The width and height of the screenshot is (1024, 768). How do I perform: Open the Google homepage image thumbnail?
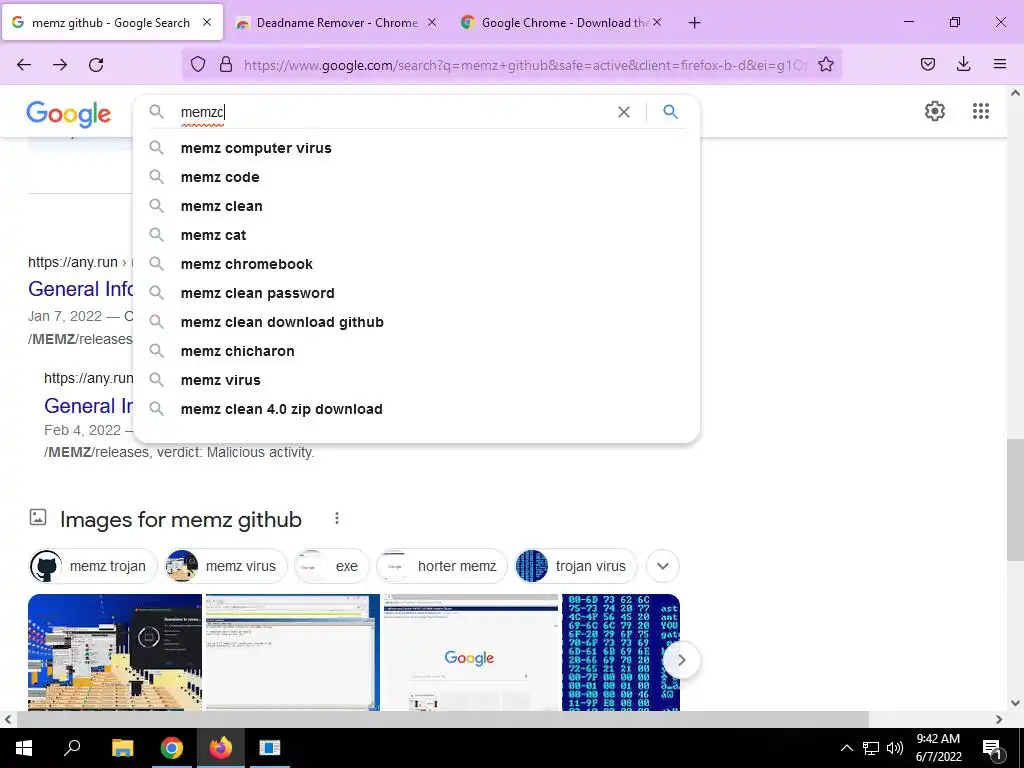click(470, 652)
